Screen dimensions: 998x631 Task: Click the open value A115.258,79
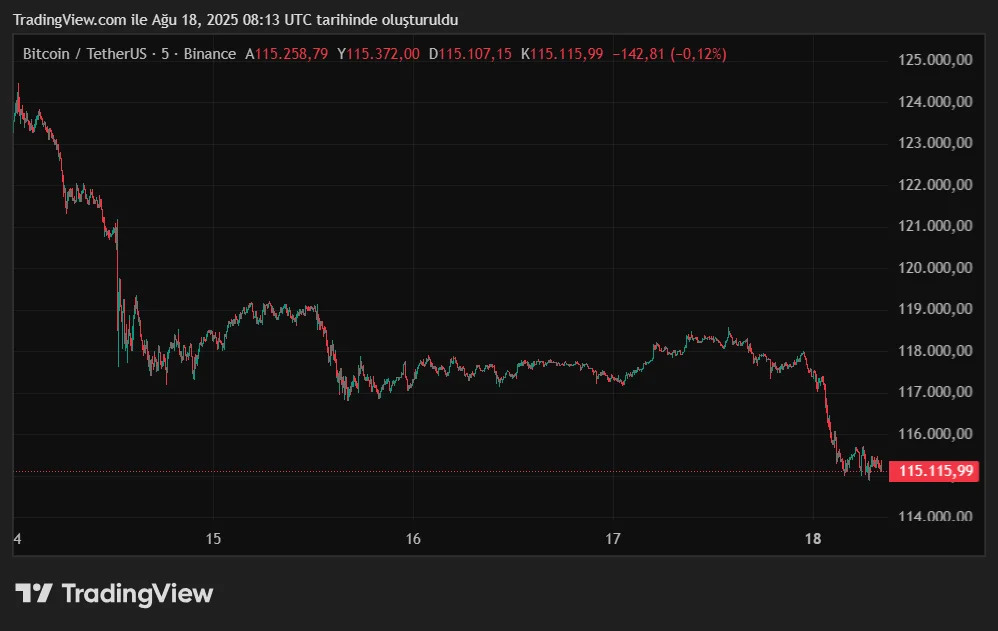[287, 54]
